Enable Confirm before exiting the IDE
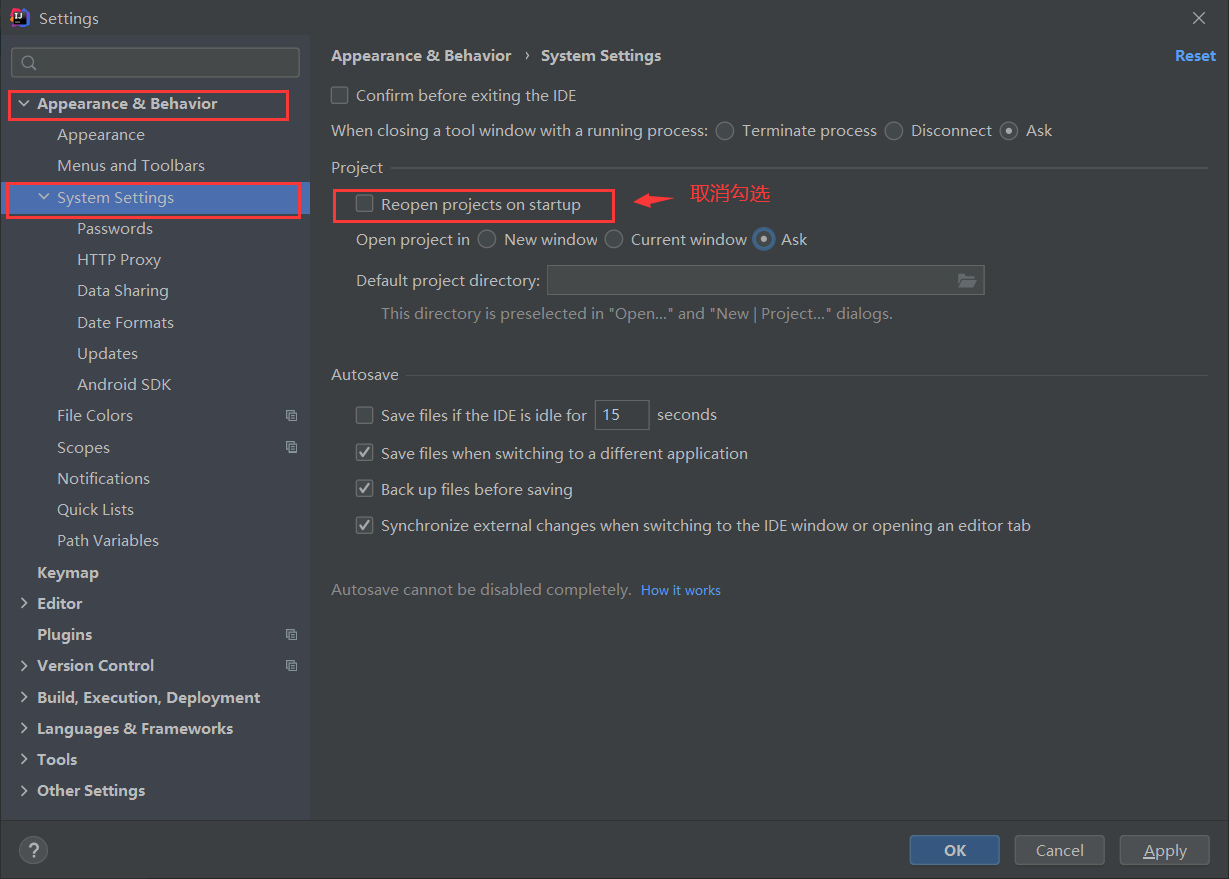This screenshot has height=879, width=1229. pyautogui.click(x=340, y=96)
